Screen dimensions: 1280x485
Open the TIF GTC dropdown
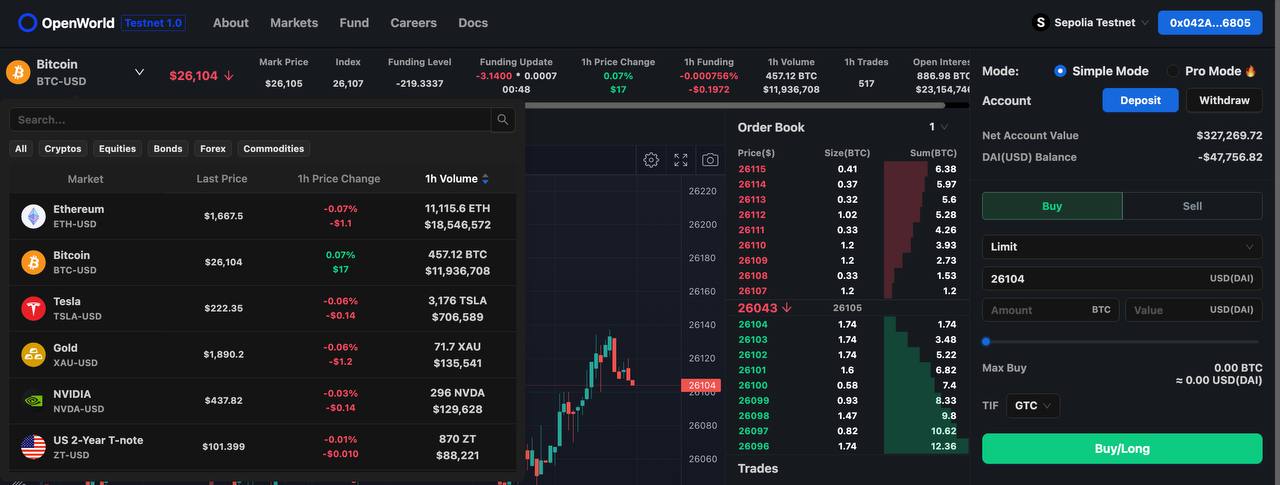(x=1034, y=406)
